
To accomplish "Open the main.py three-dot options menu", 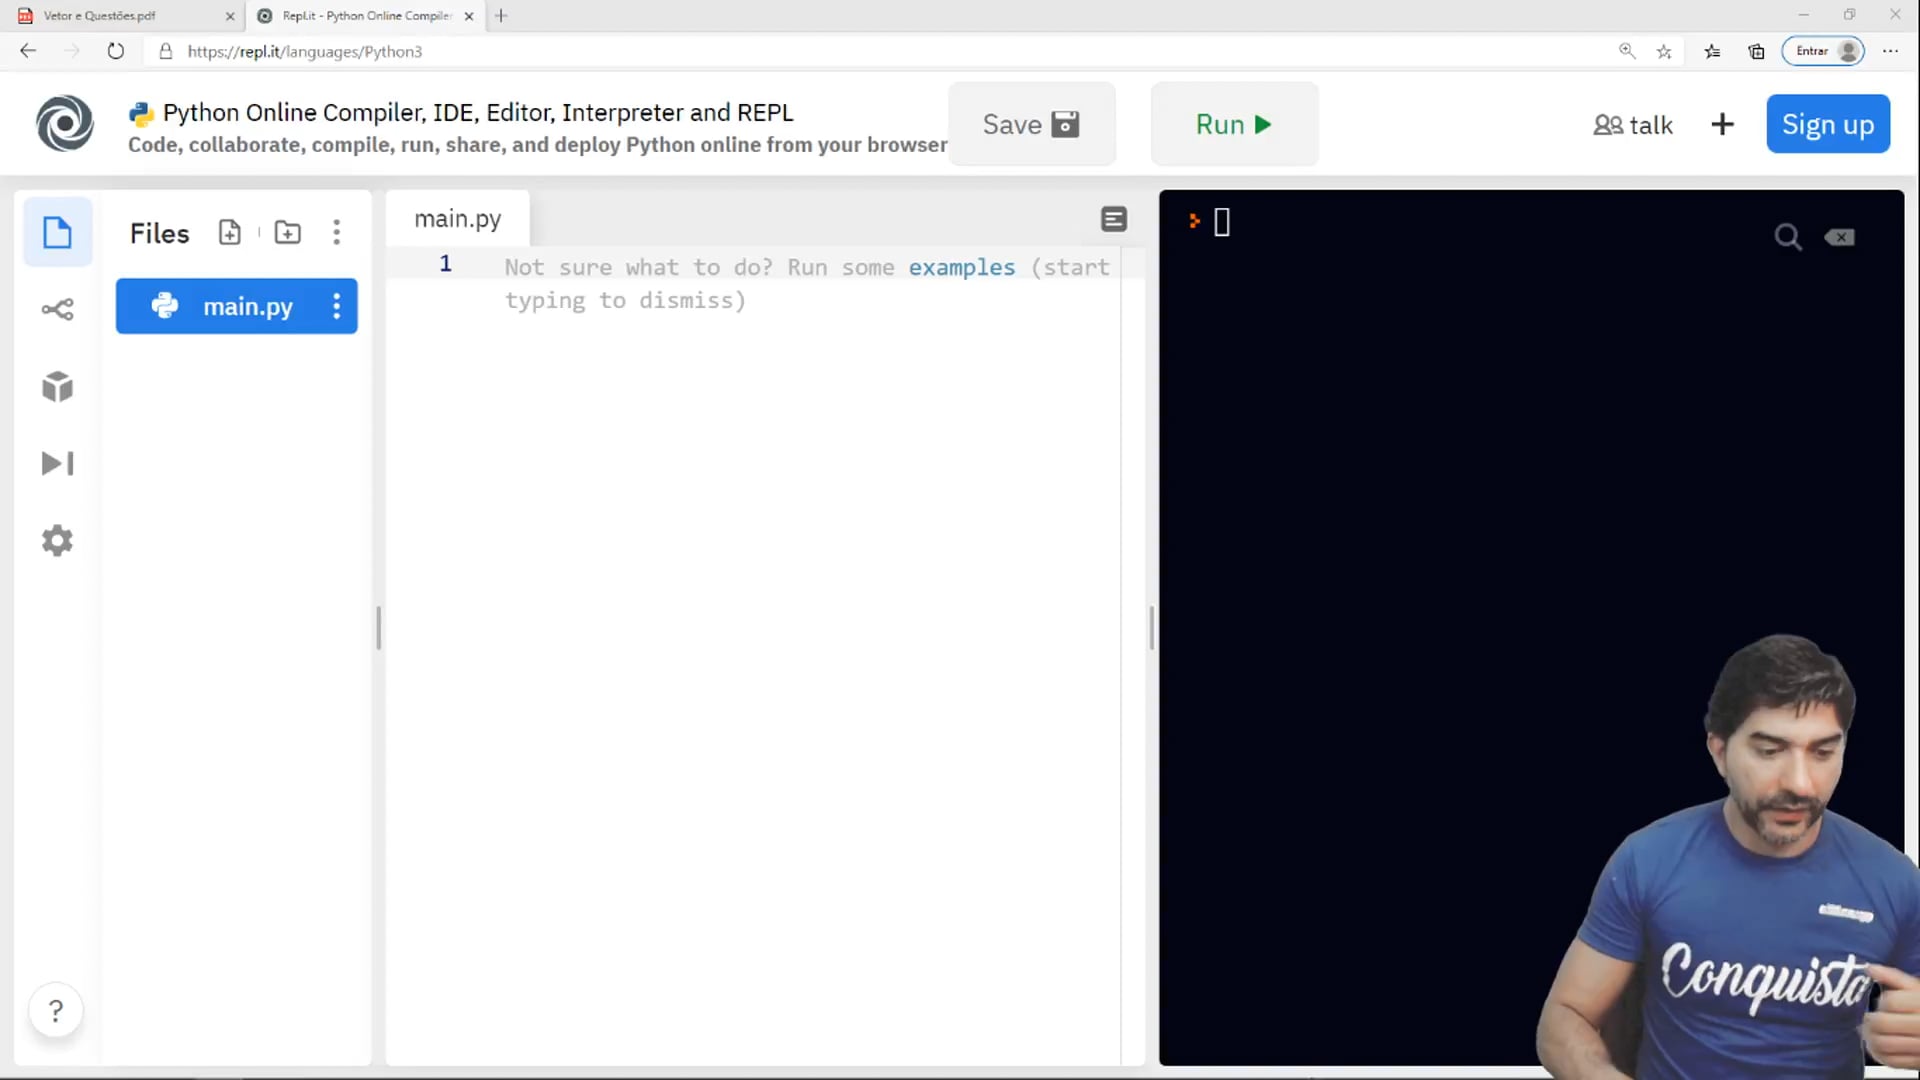I will (x=337, y=307).
